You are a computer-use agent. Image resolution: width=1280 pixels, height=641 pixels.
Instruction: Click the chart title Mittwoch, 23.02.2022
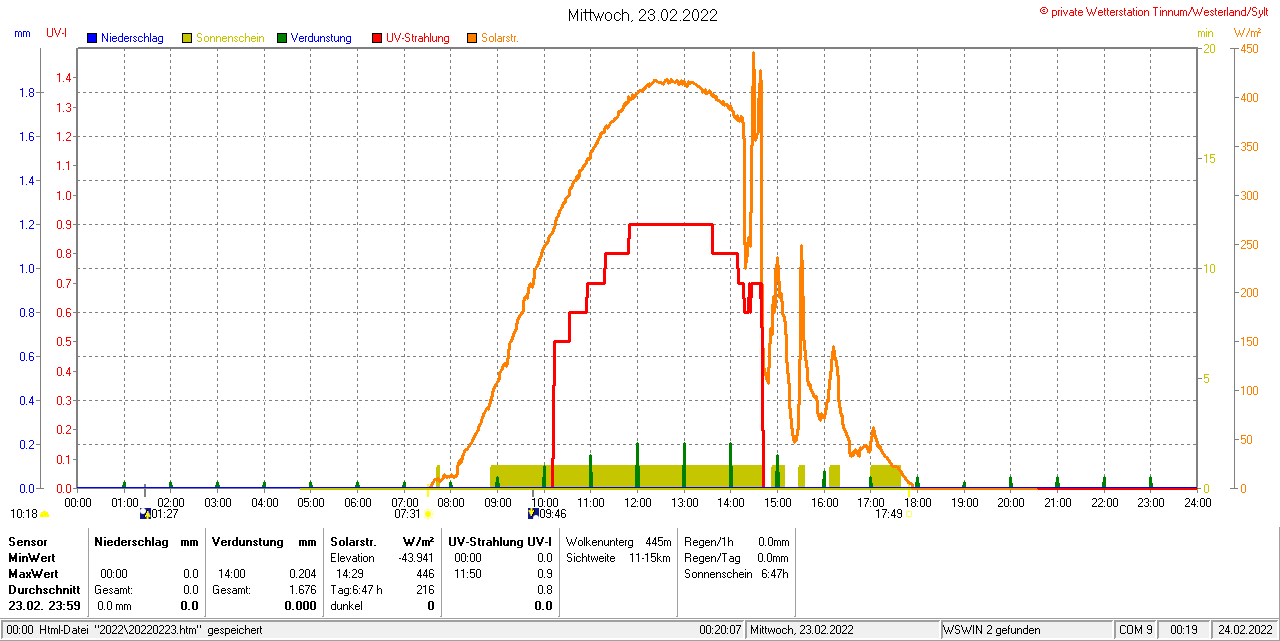tap(642, 15)
